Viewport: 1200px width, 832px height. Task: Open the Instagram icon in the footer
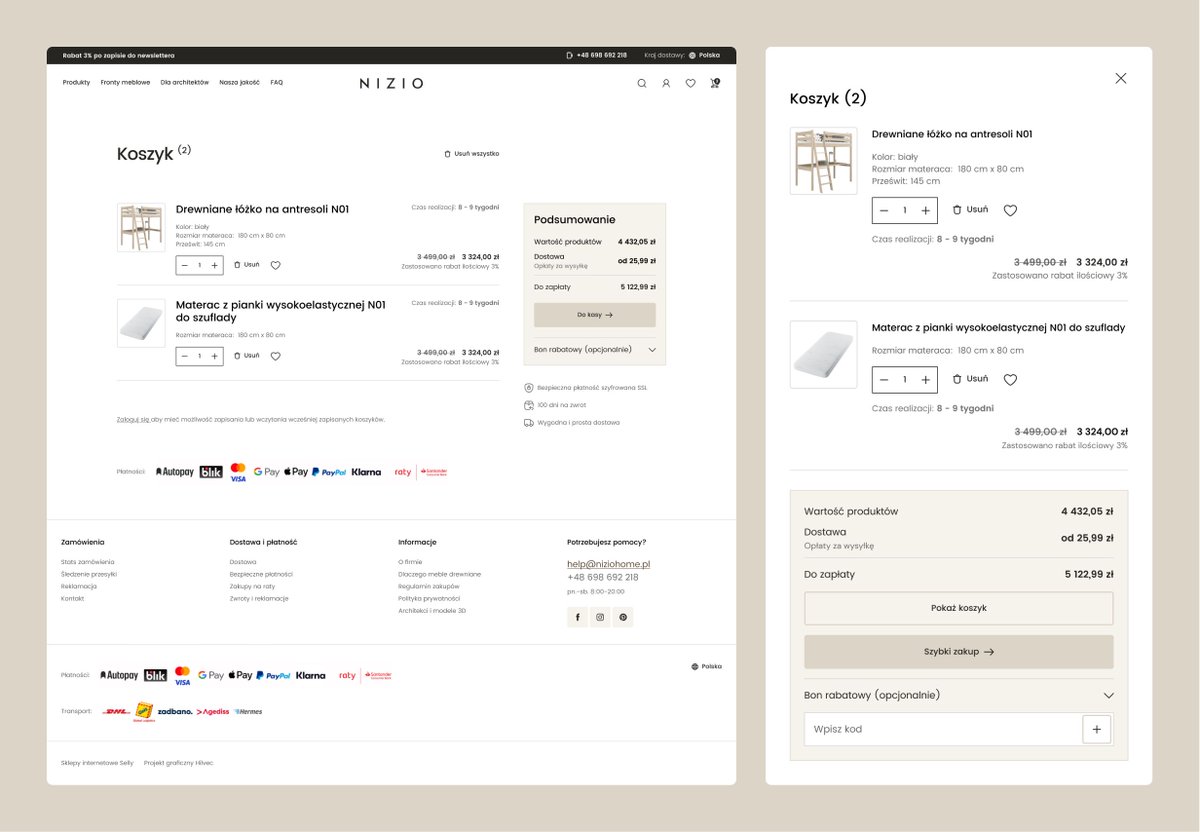tap(600, 617)
